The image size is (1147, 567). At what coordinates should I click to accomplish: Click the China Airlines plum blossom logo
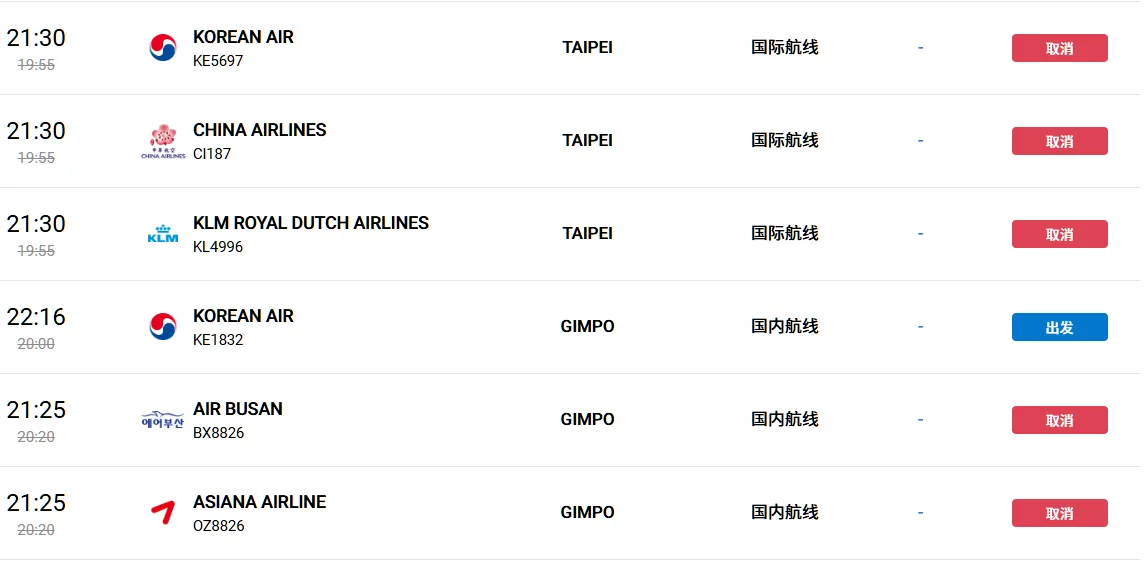tap(162, 141)
